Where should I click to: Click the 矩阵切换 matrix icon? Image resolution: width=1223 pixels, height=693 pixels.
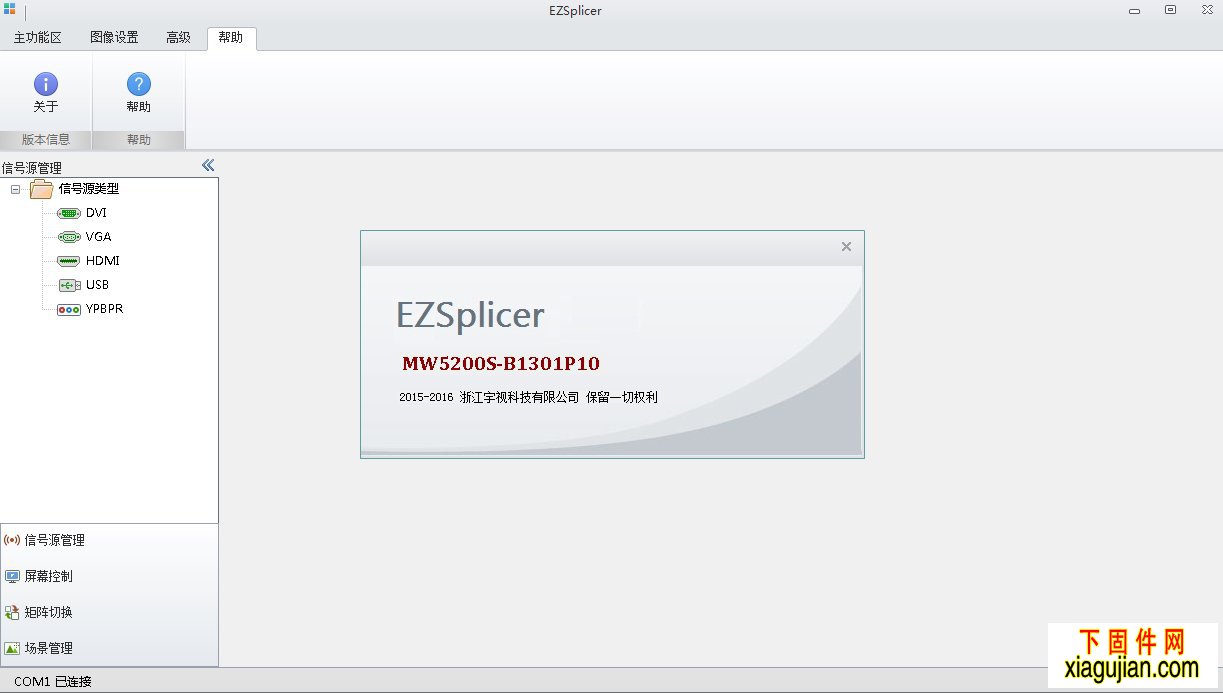tap(12, 612)
